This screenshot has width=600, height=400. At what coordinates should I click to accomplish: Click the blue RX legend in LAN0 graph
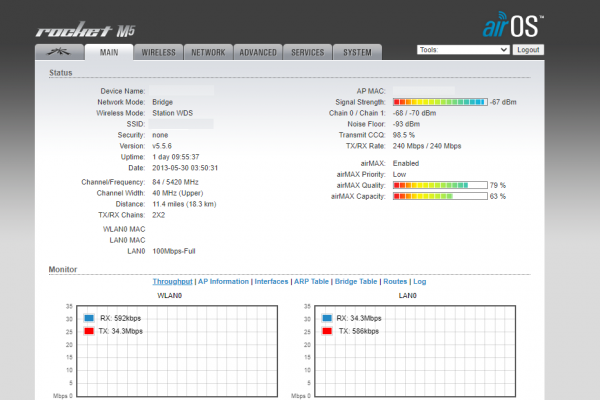click(x=327, y=320)
